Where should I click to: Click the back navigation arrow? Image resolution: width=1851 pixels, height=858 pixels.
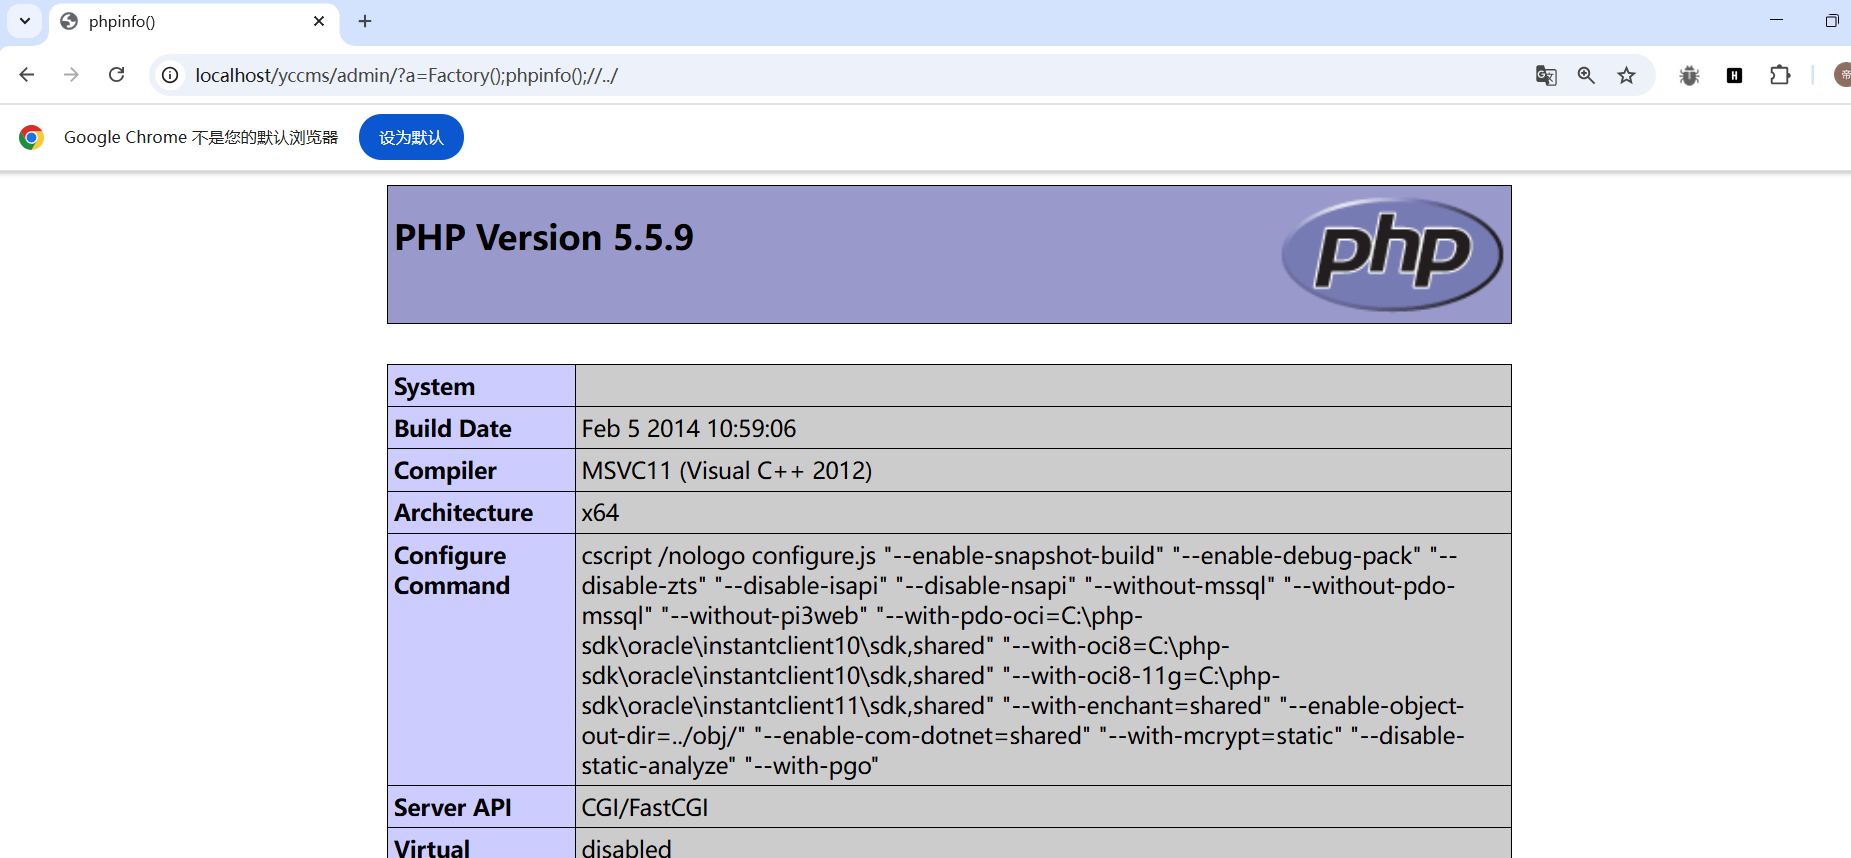tap(27, 75)
